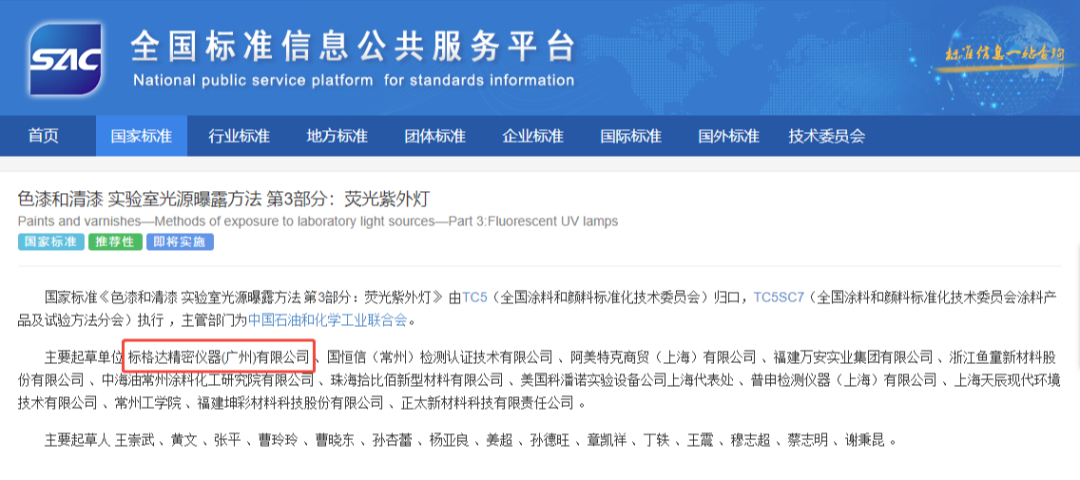Click 普申检测仪器（上海）有限公司 text
This screenshot has height=480, width=1080.
(846, 379)
